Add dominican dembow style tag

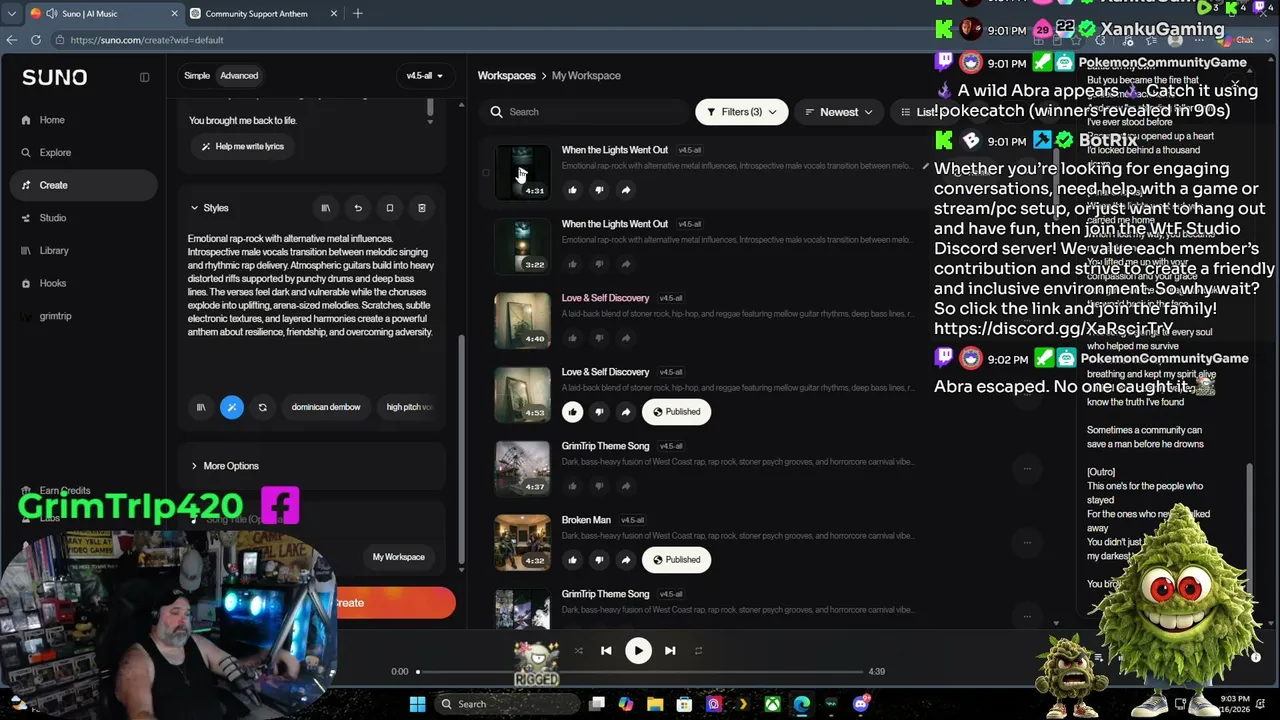[x=326, y=407]
